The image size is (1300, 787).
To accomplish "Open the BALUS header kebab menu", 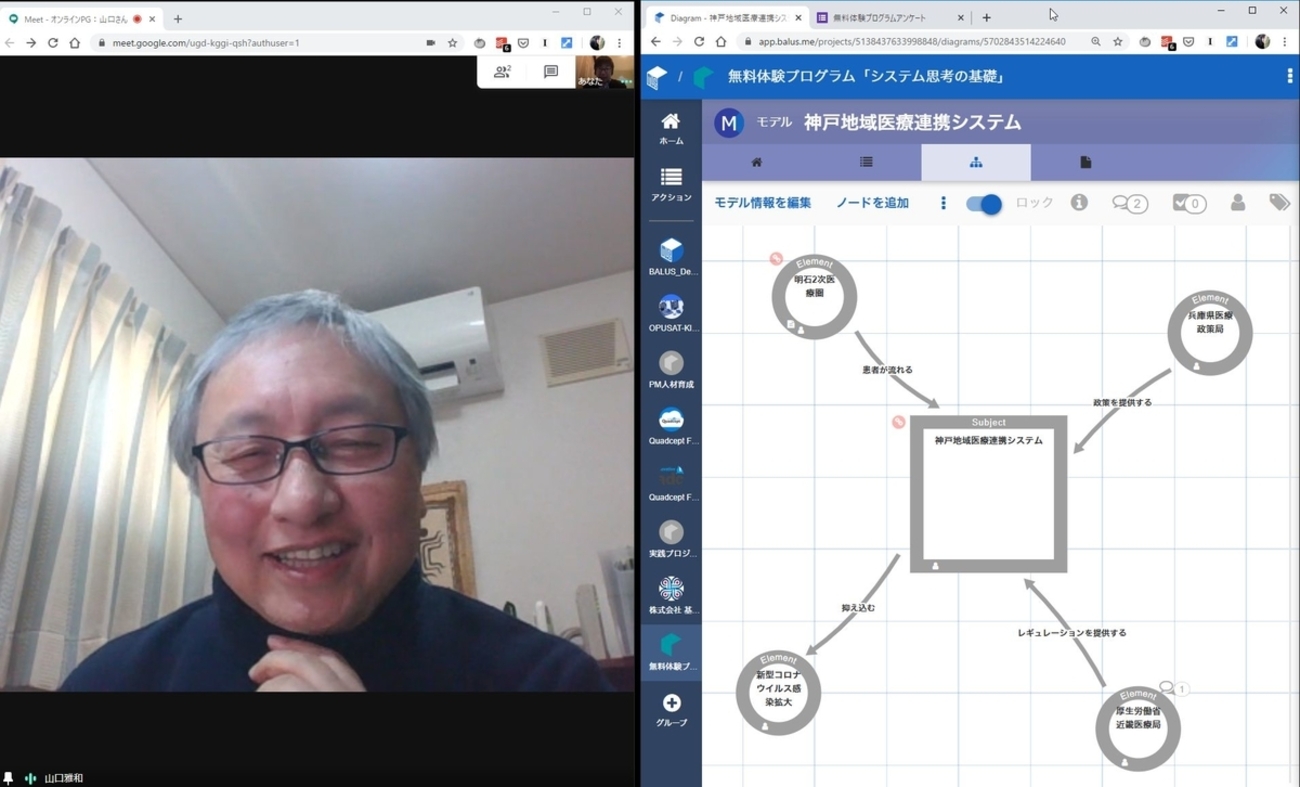I will point(1289,77).
